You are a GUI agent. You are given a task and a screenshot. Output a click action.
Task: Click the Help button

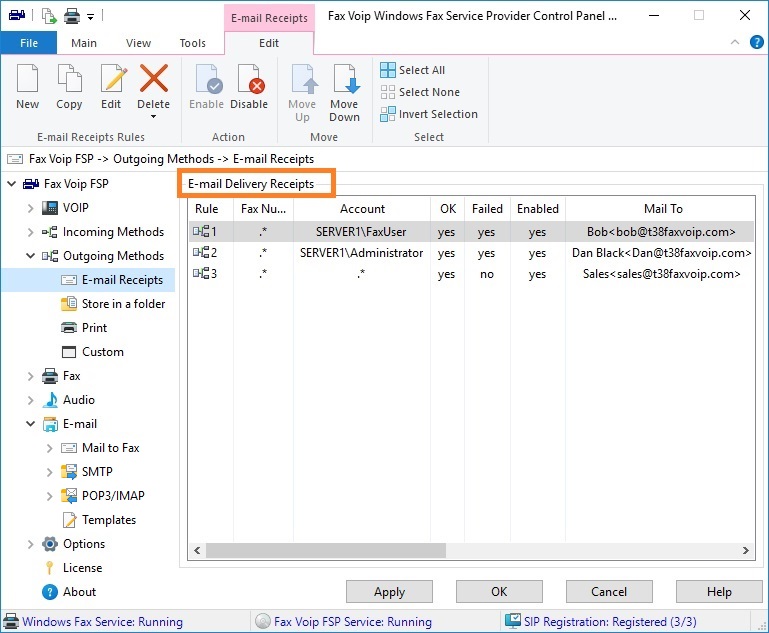(x=719, y=592)
